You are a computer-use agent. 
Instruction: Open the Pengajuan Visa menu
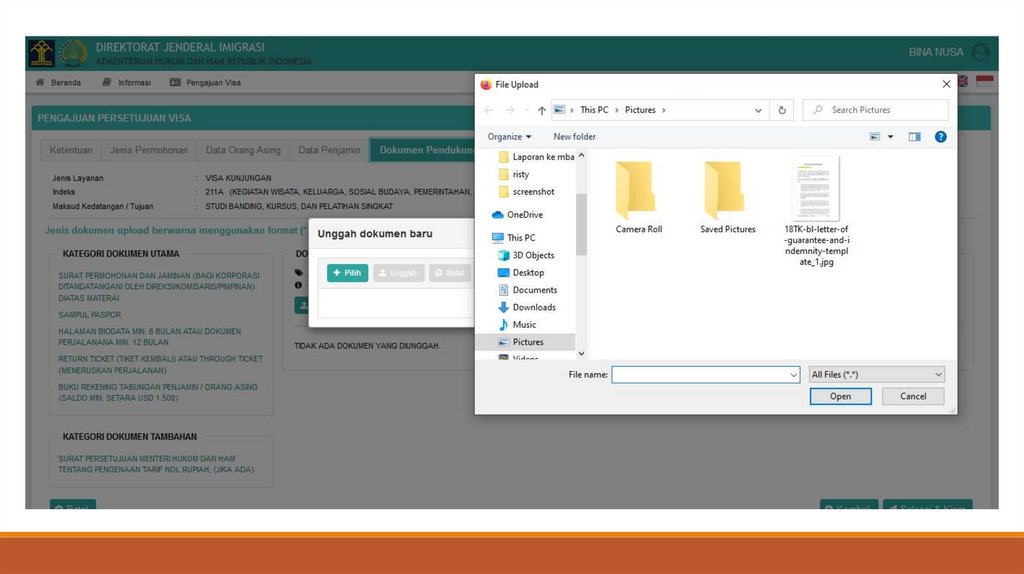coord(206,83)
